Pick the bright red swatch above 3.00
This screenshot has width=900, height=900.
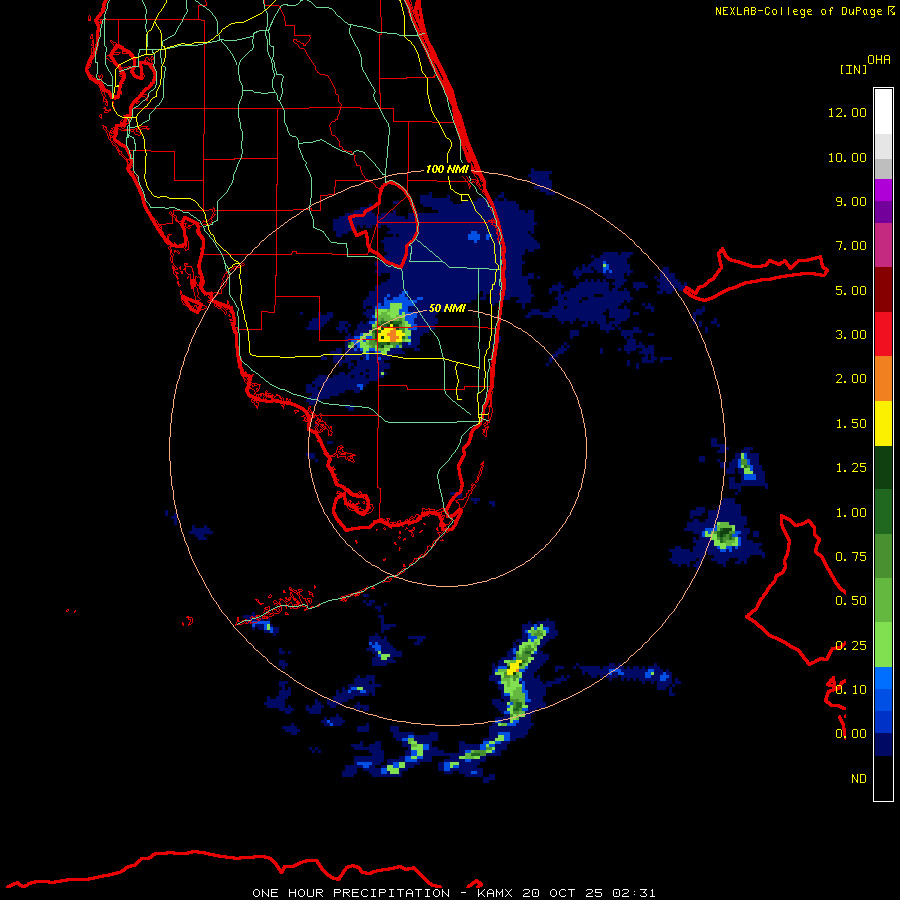883,334
